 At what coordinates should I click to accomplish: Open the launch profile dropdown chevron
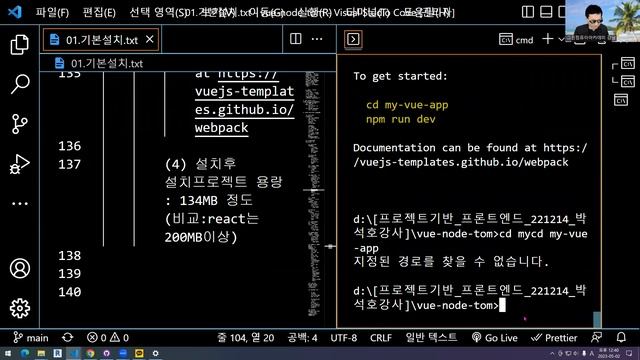[x=561, y=40]
